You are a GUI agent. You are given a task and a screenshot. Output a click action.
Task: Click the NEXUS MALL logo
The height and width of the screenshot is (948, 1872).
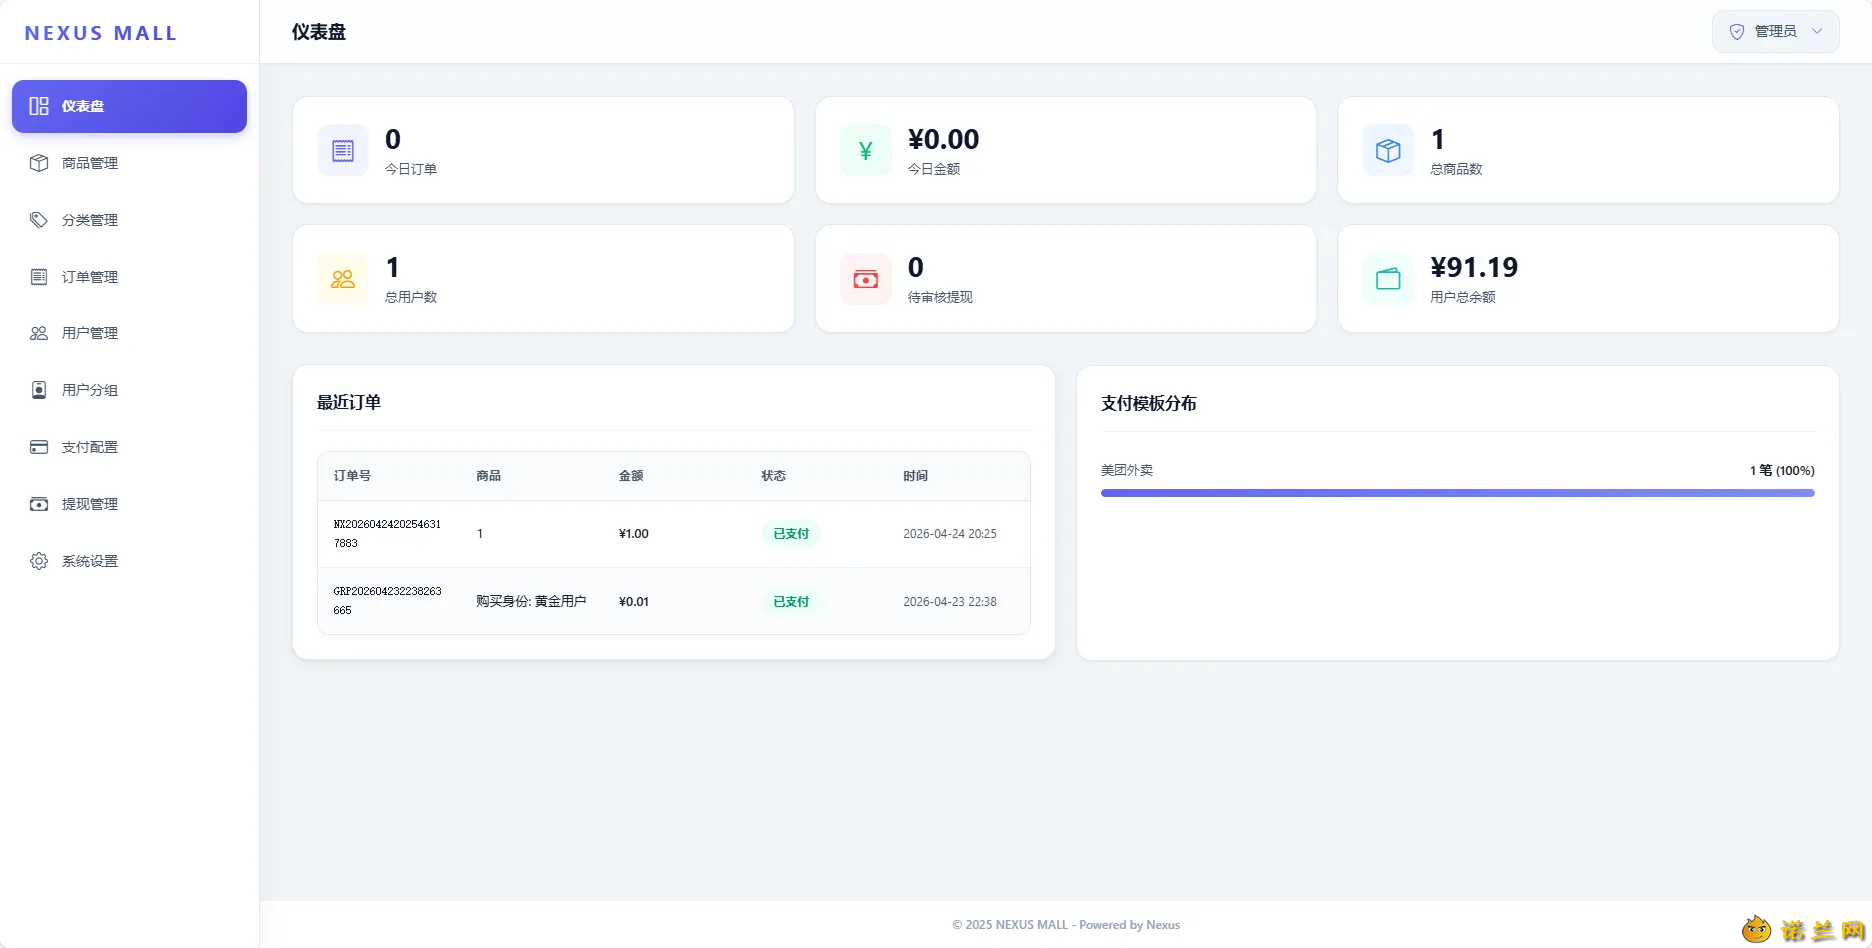tap(101, 33)
